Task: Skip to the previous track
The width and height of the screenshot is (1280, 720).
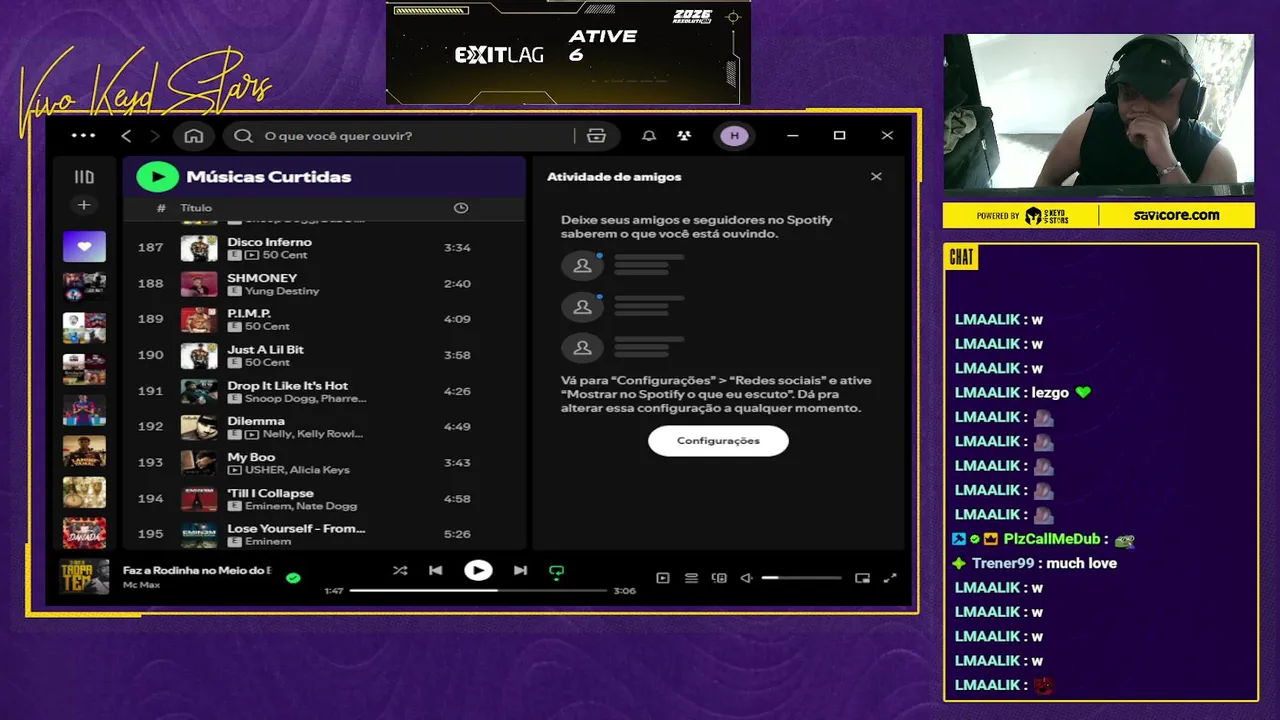Action: 435,571
